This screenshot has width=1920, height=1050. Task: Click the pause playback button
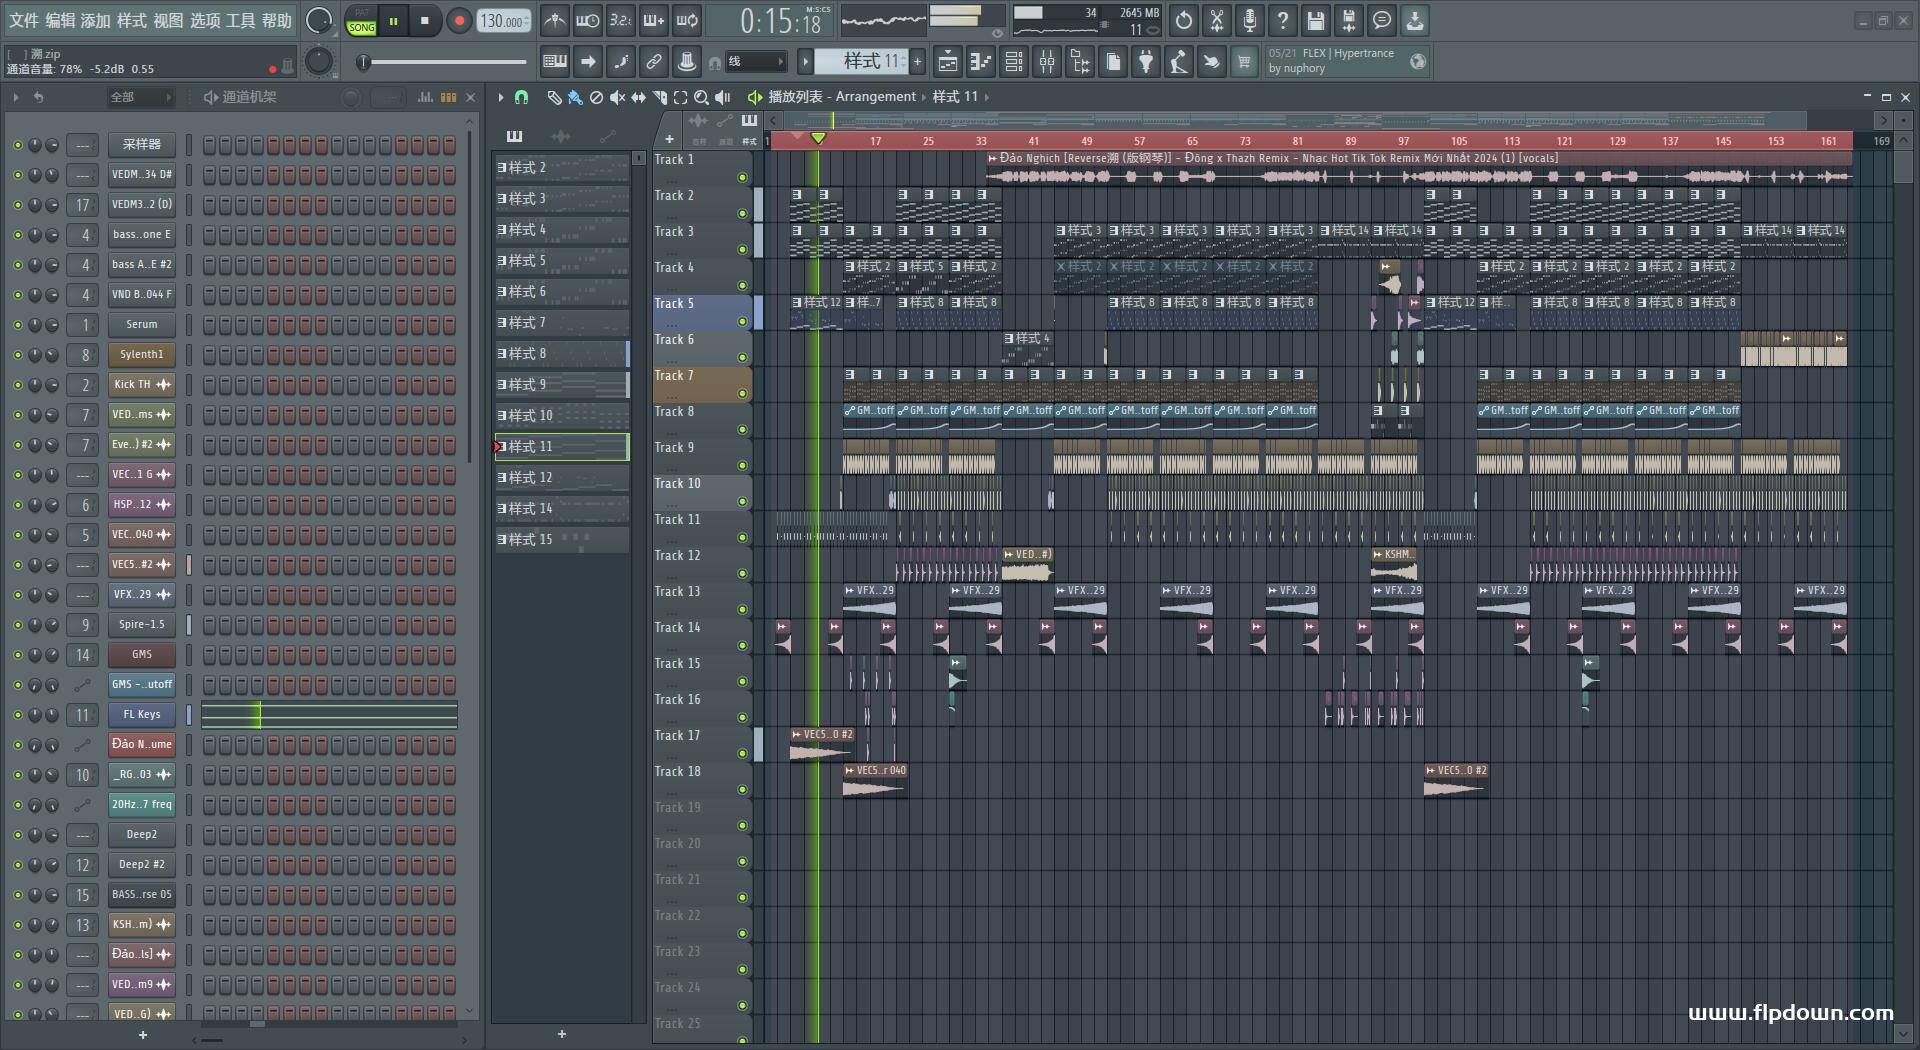pos(394,21)
